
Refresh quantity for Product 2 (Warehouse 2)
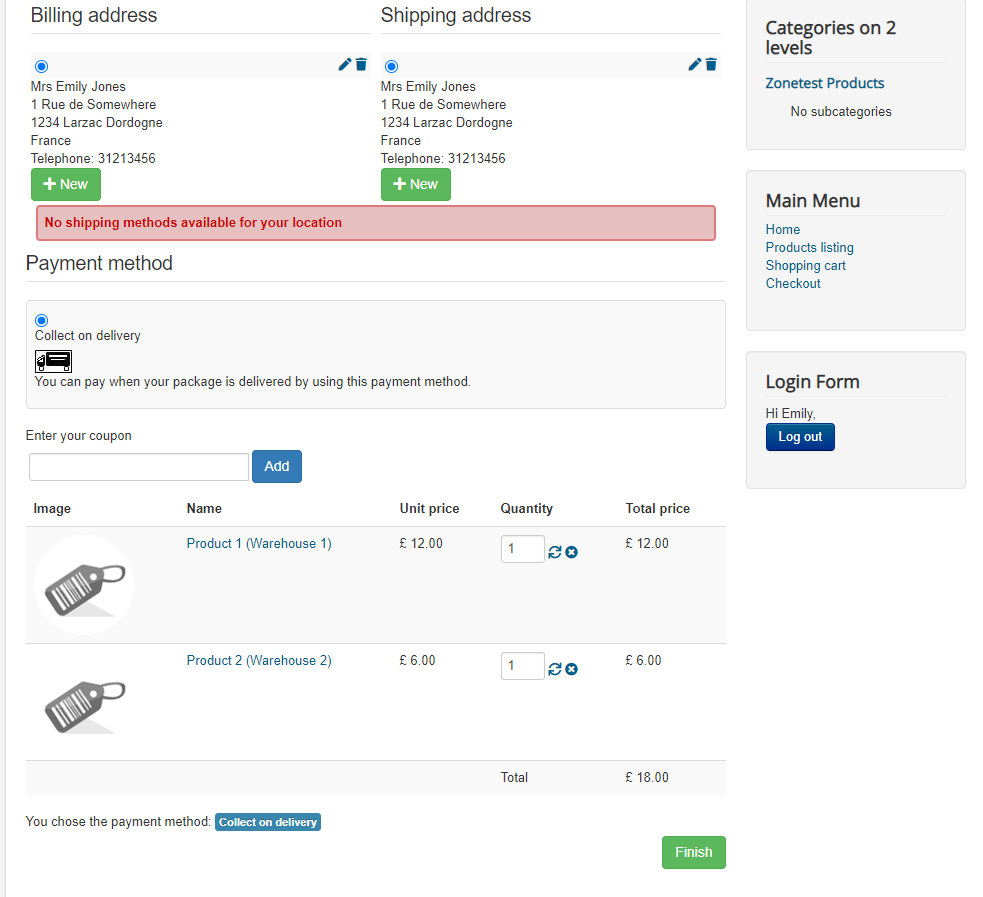555,669
